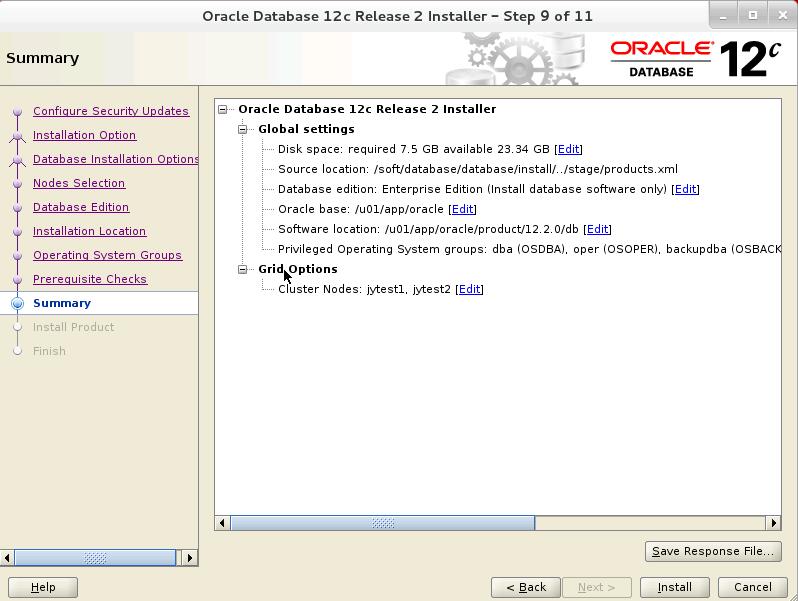The height and width of the screenshot is (601, 798).
Task: Click the Save Response File button
Action: pos(713,551)
